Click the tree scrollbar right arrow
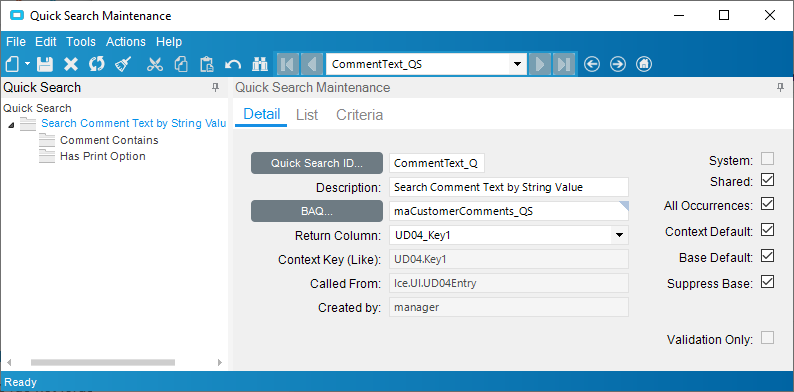 coord(220,363)
